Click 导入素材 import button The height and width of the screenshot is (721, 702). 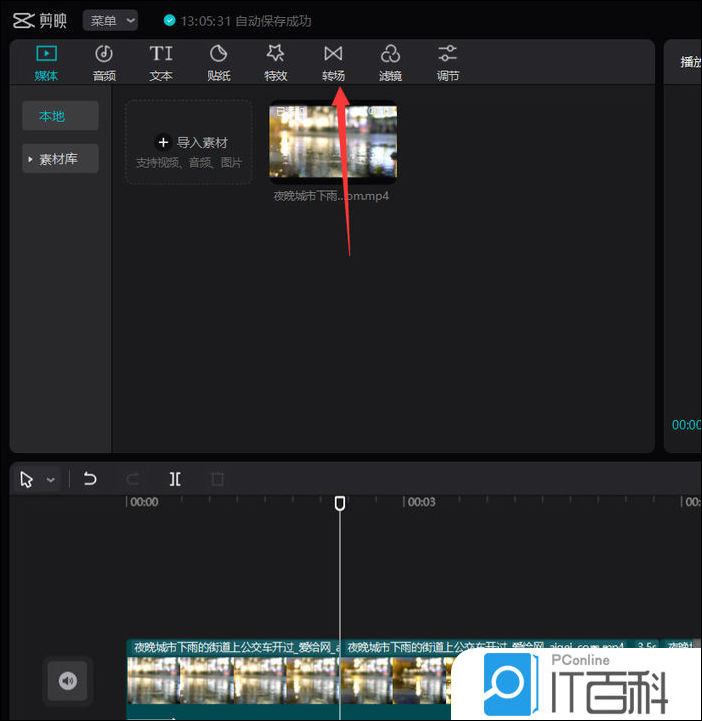189,143
